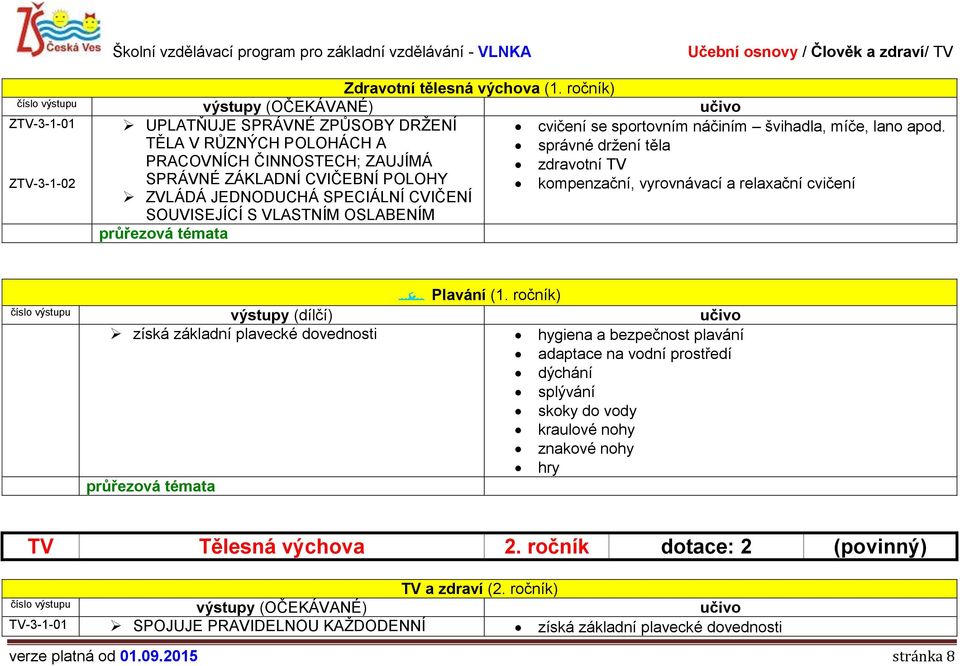Click the 'hygiena a bezpečnost plavání' bullet
Screen dimensions: 960x666
tap(640, 335)
